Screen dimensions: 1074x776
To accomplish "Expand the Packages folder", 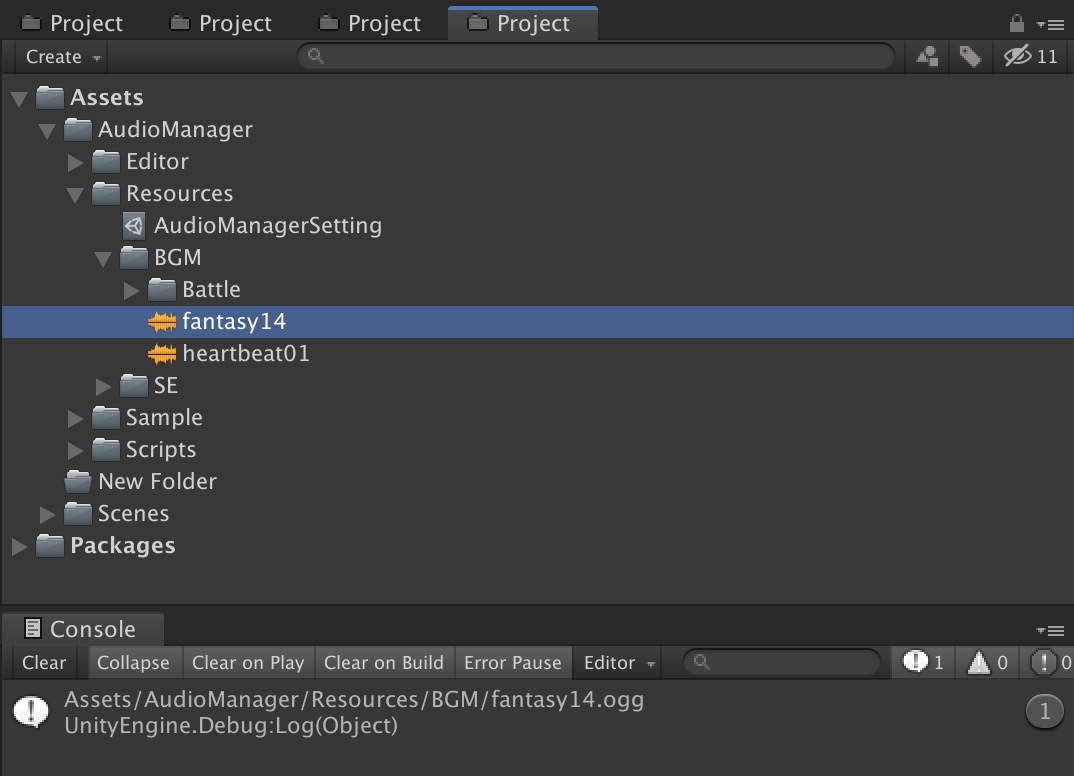I will point(19,546).
